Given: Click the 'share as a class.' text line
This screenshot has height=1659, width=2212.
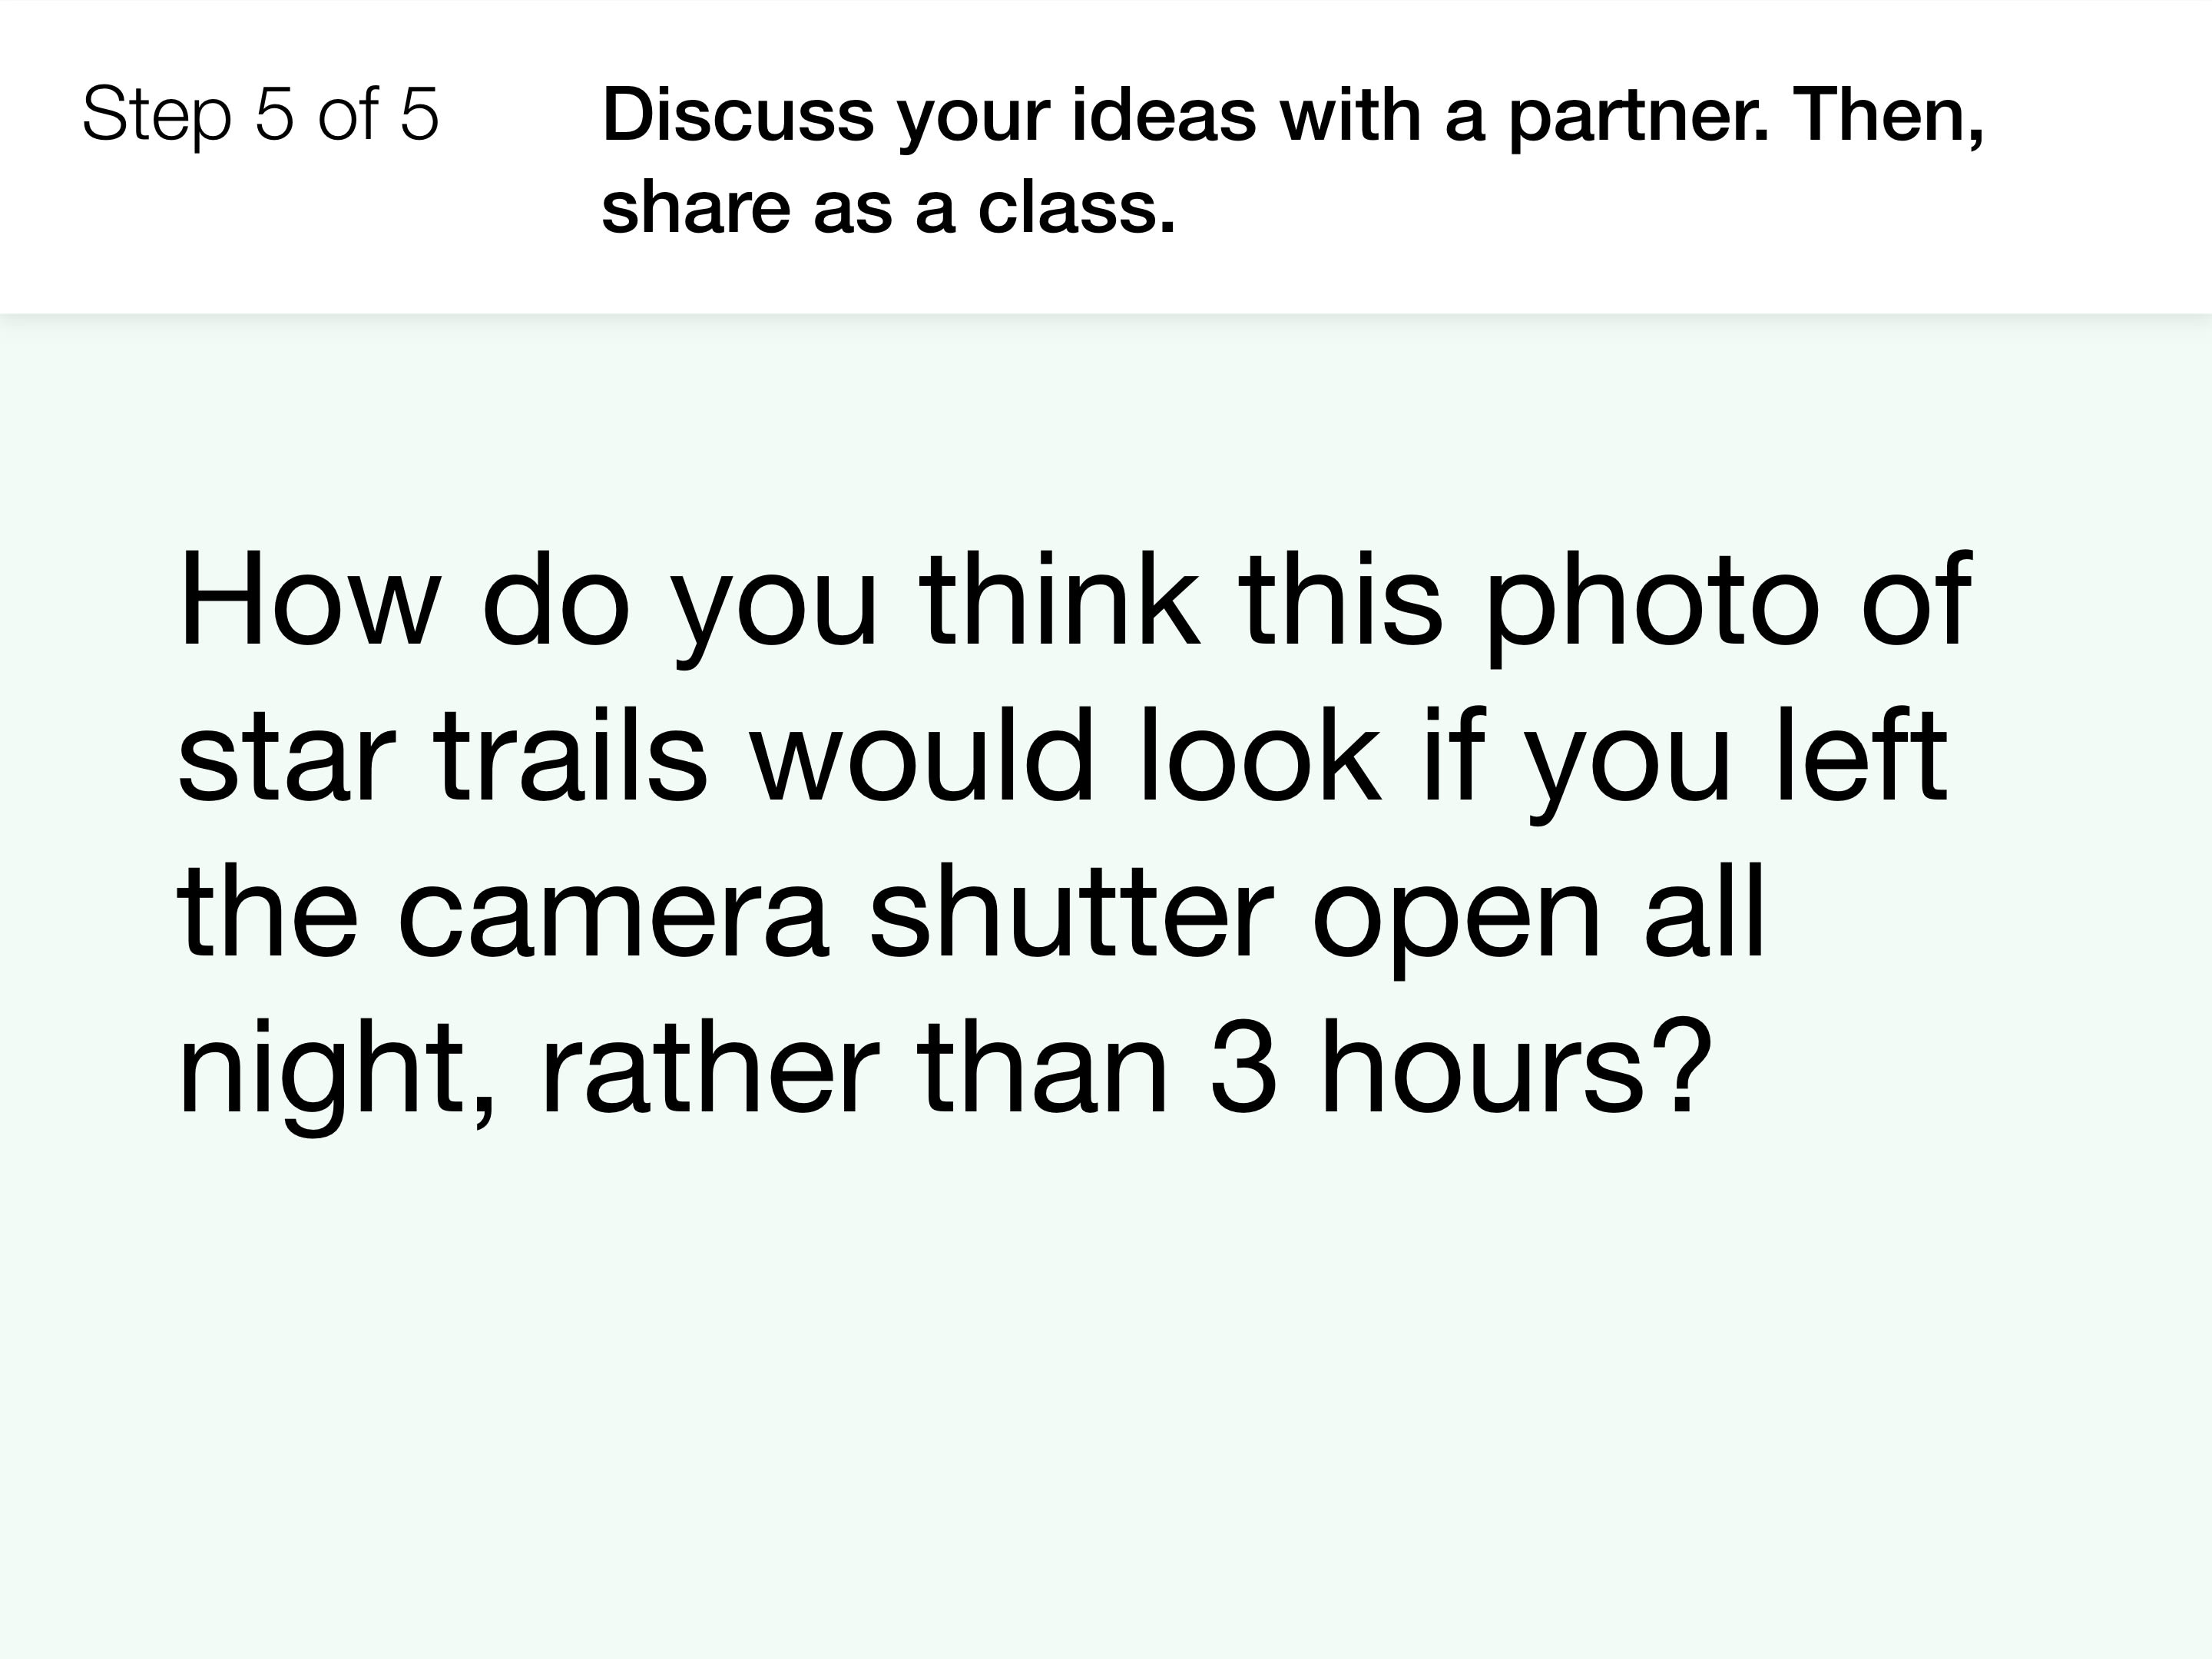Looking at the screenshot, I should [888, 208].
